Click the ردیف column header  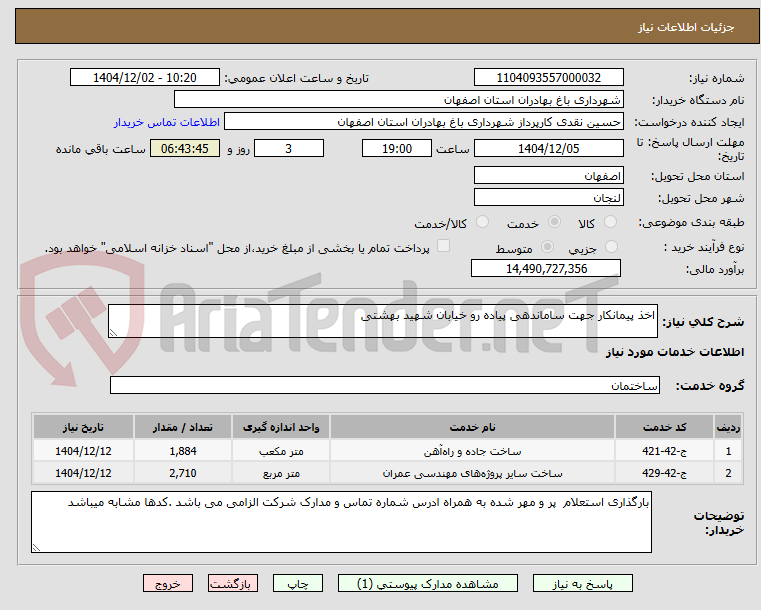click(728, 428)
